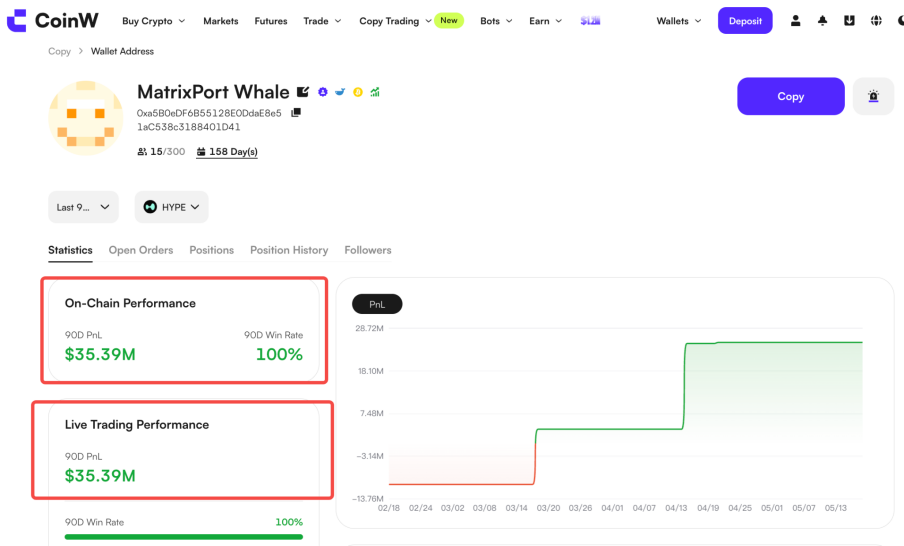Open the notifications bell icon
The height and width of the screenshot is (546, 904).
pos(822,21)
